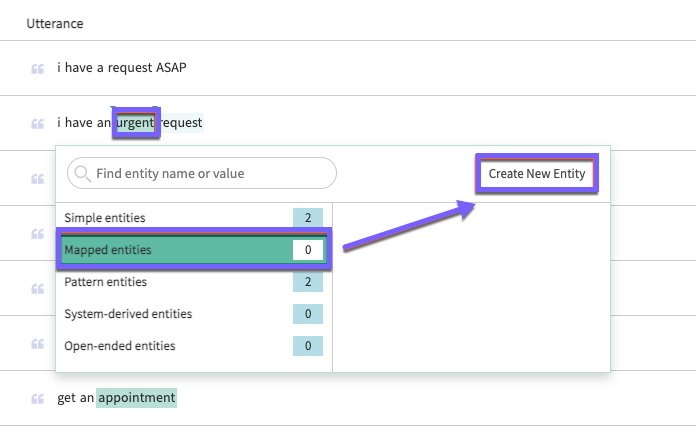Viewport: 696px width, 426px height.
Task: Select Mapped entities category
Action: pos(194,249)
